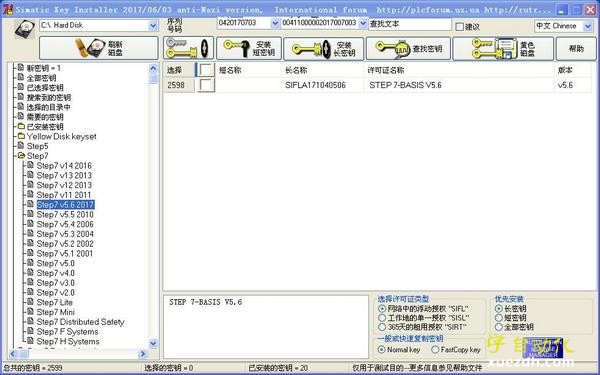Select short key priority radio
The image size is (600, 375).
(499, 318)
